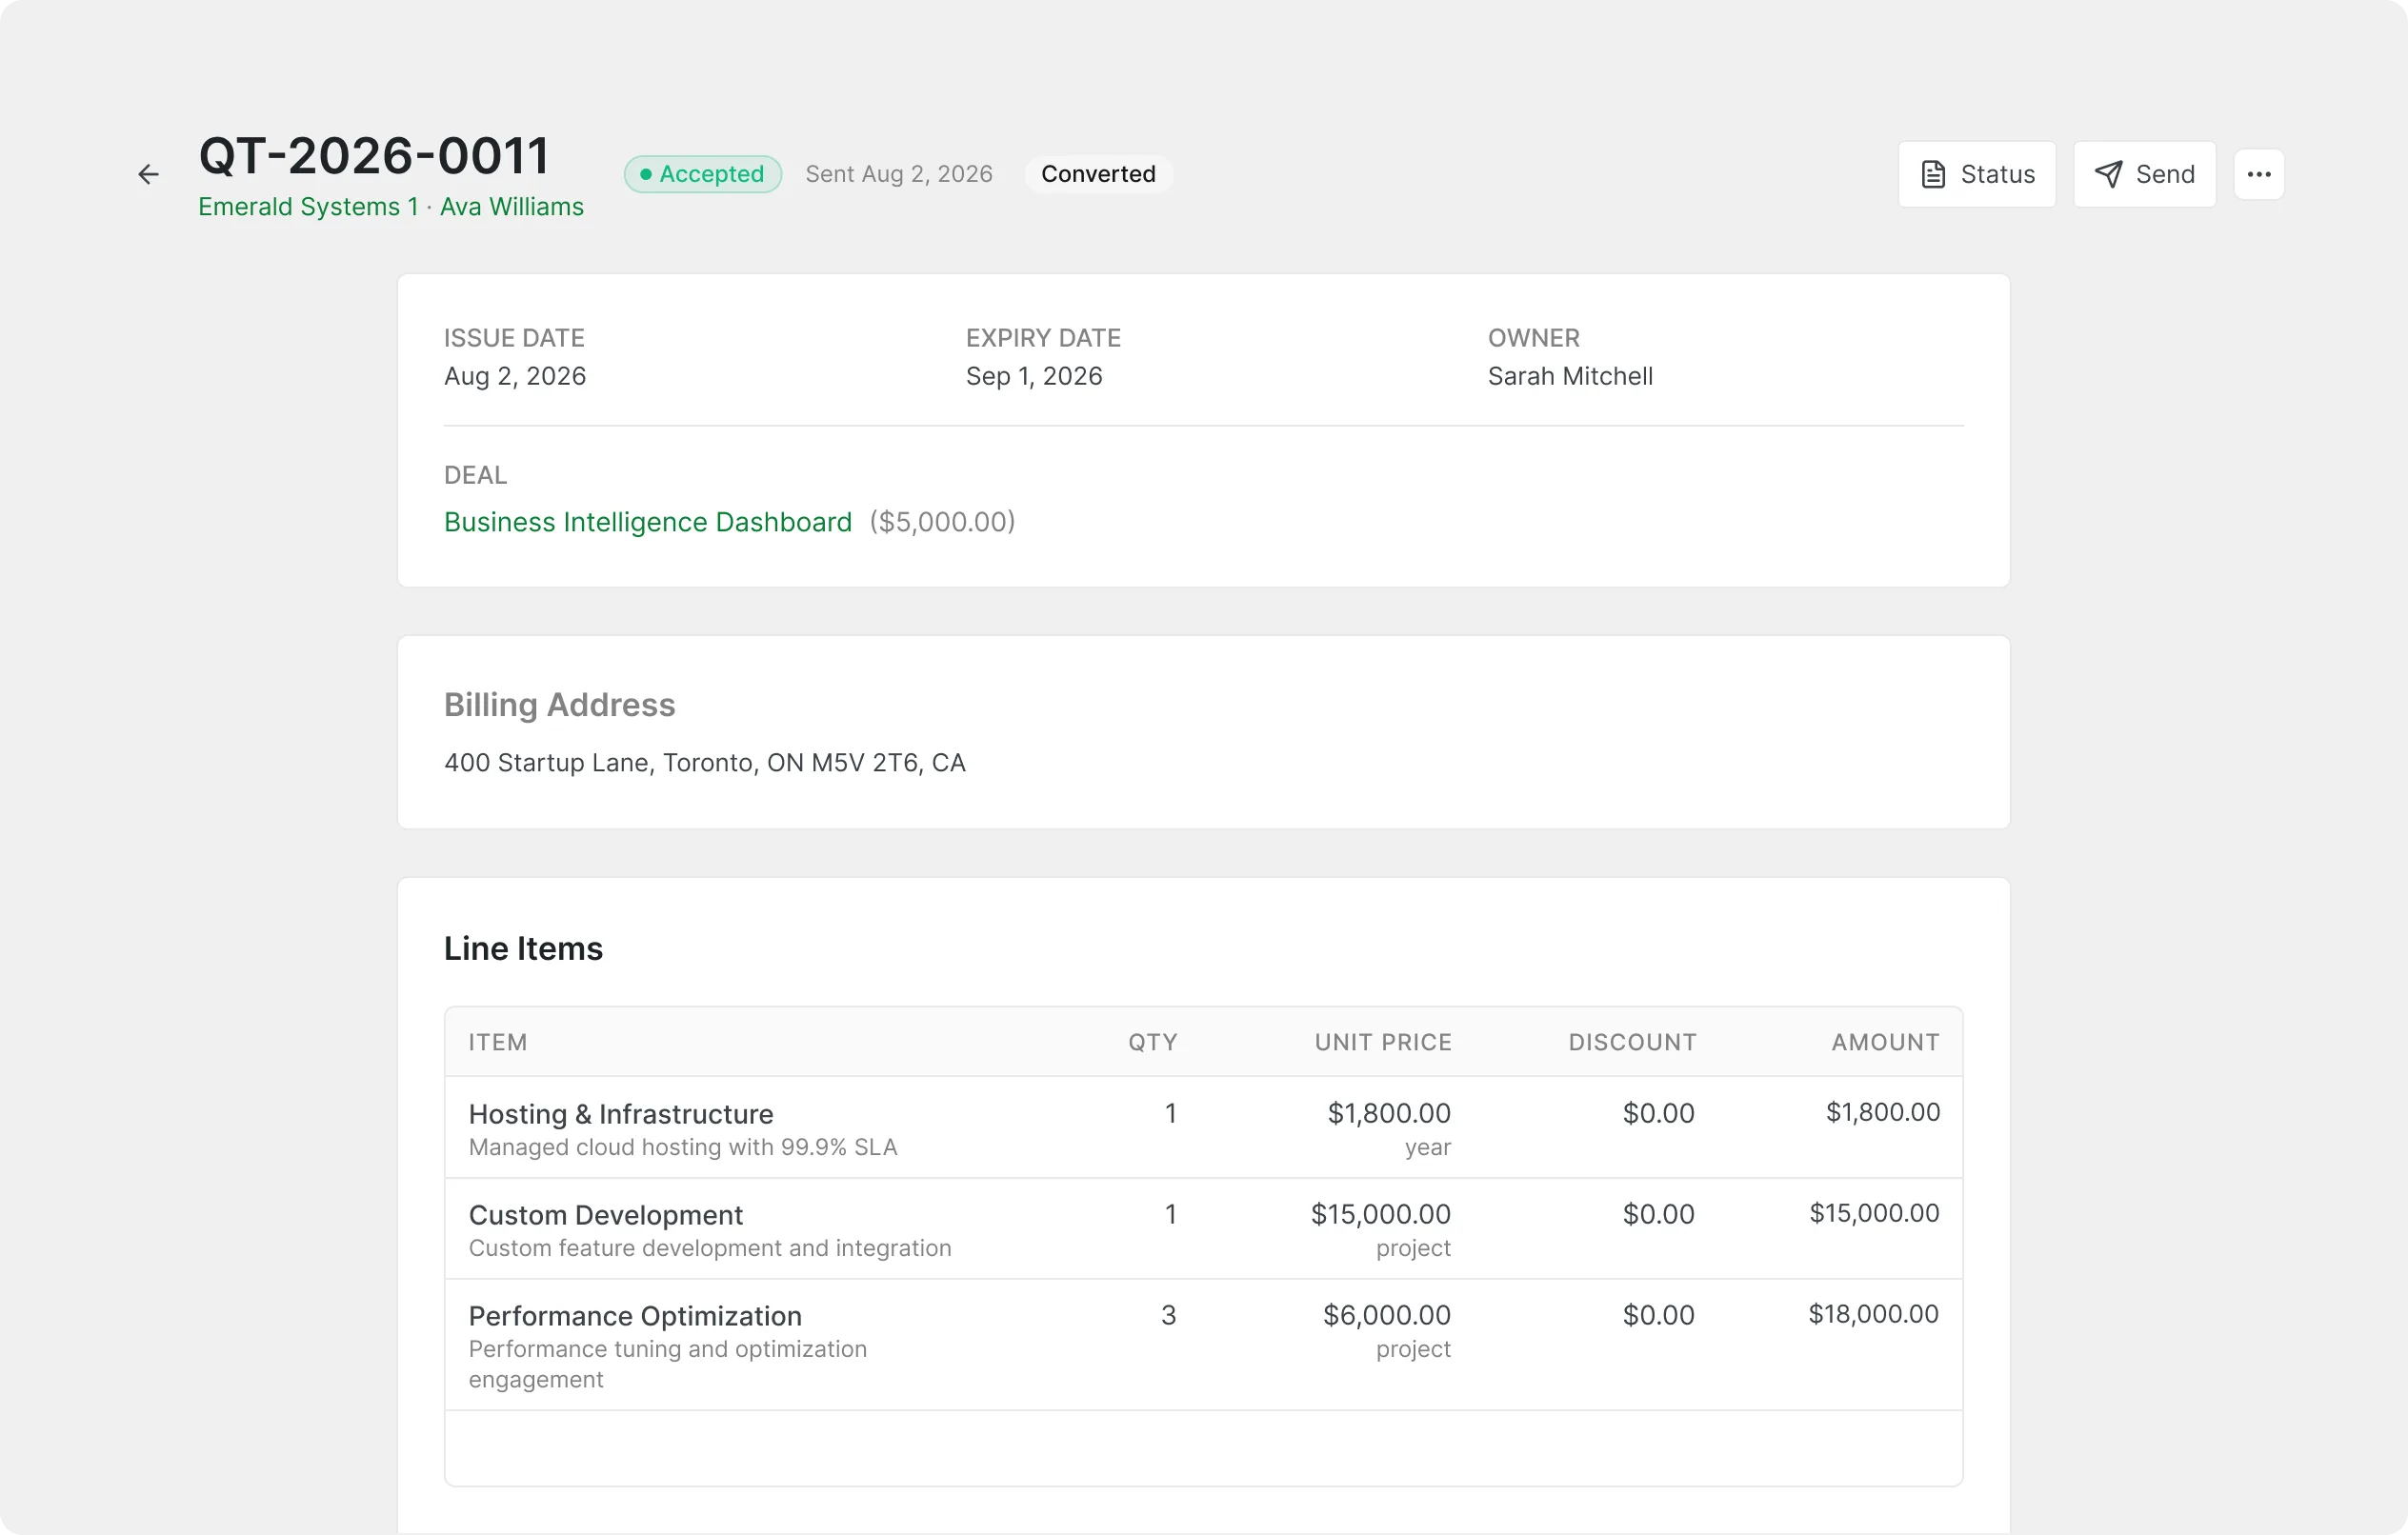Click the Performance Optimization discount $0.00
The image size is (2408, 1535).
click(x=1659, y=1315)
